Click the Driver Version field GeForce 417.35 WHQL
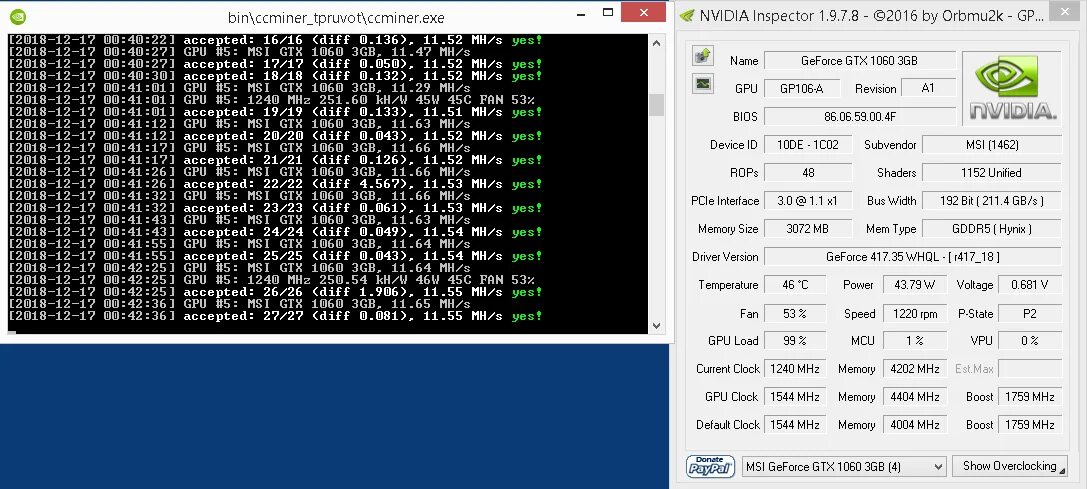Image resolution: width=1087 pixels, height=489 pixels. pos(912,257)
